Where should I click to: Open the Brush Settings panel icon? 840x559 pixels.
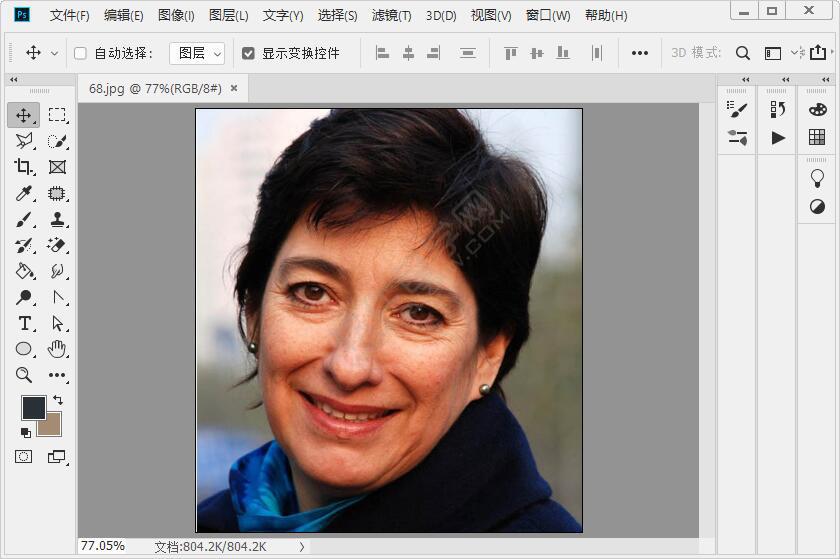pyautogui.click(x=737, y=109)
